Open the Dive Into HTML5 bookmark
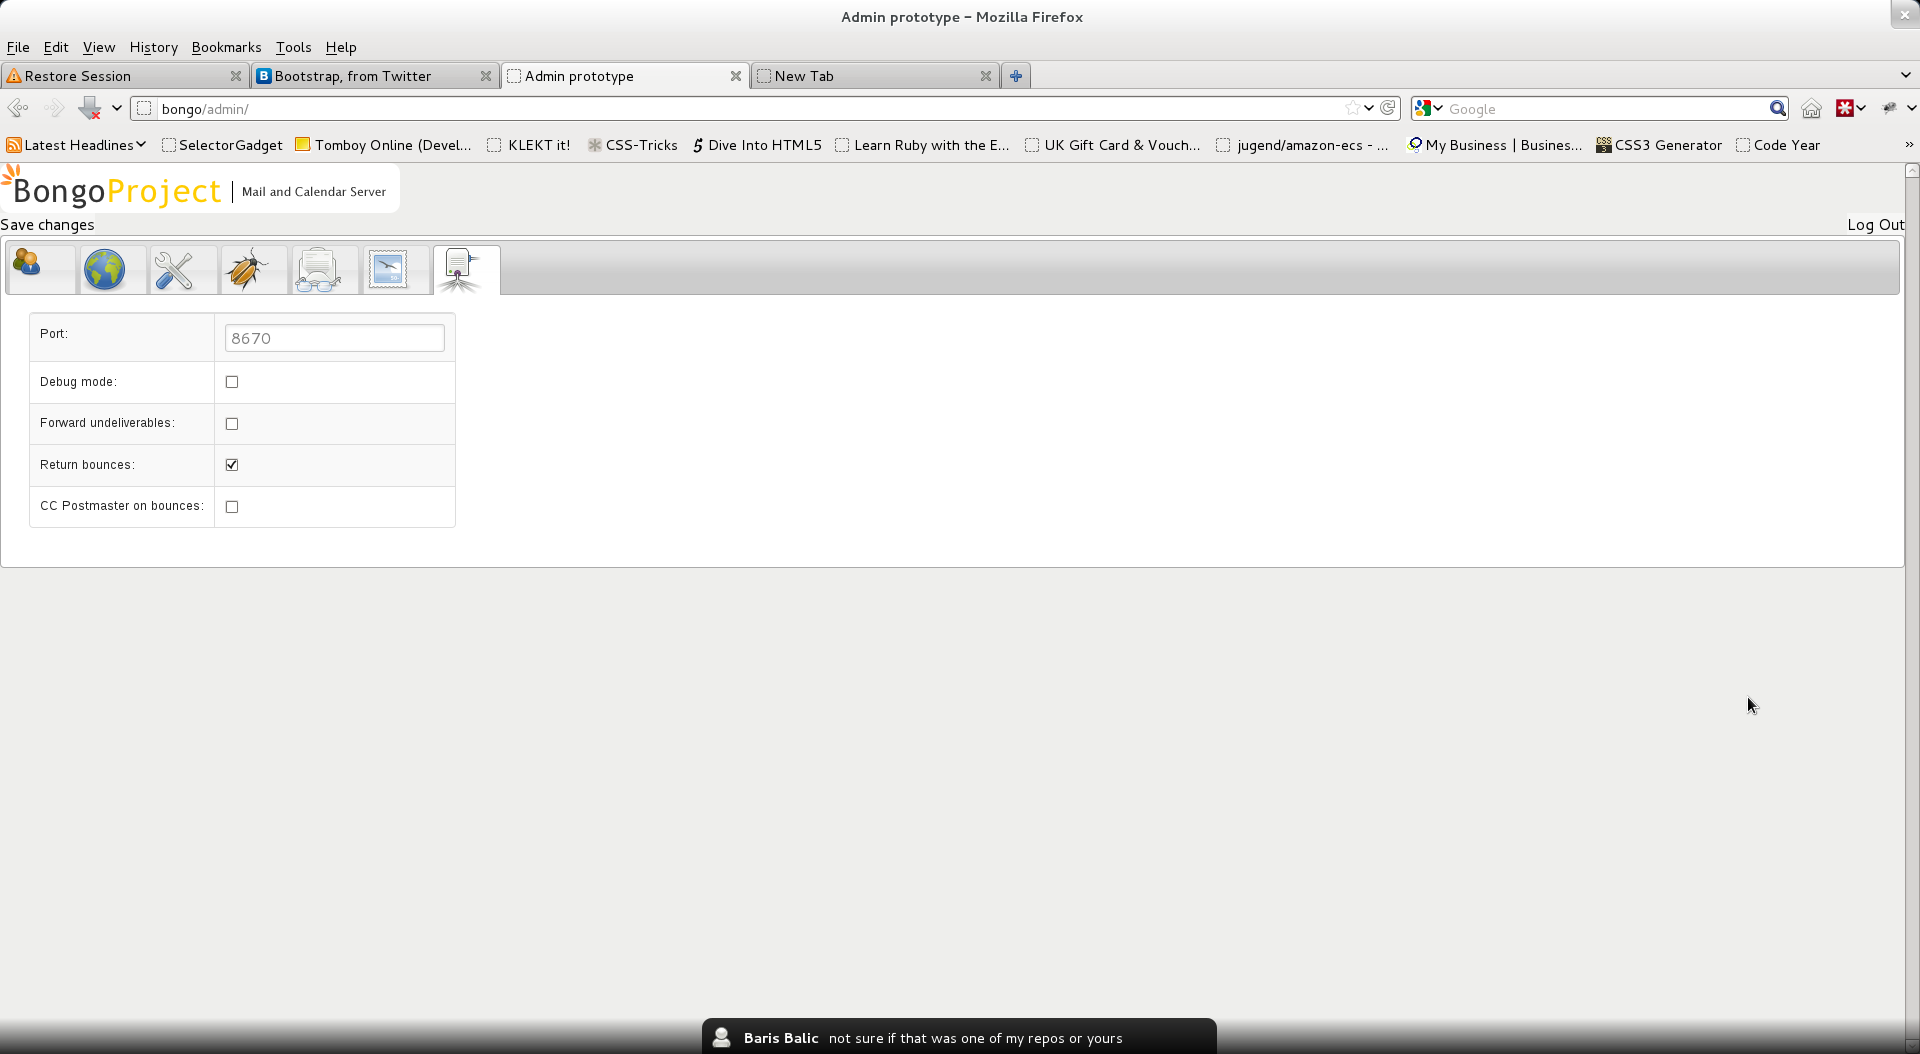The width and height of the screenshot is (1920, 1054). tap(757, 145)
